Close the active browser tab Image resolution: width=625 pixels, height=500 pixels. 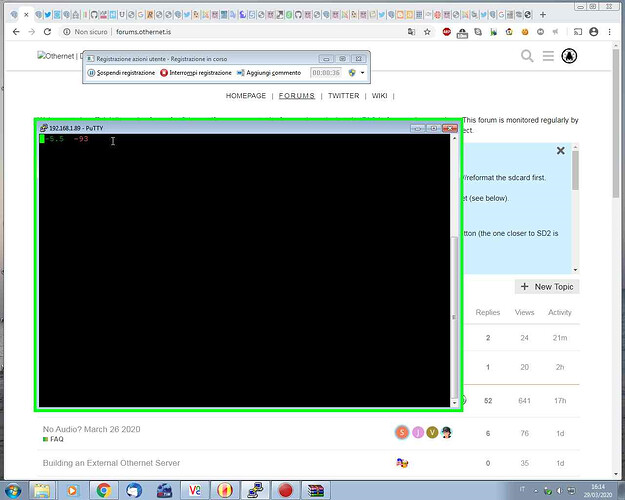tap(26, 15)
